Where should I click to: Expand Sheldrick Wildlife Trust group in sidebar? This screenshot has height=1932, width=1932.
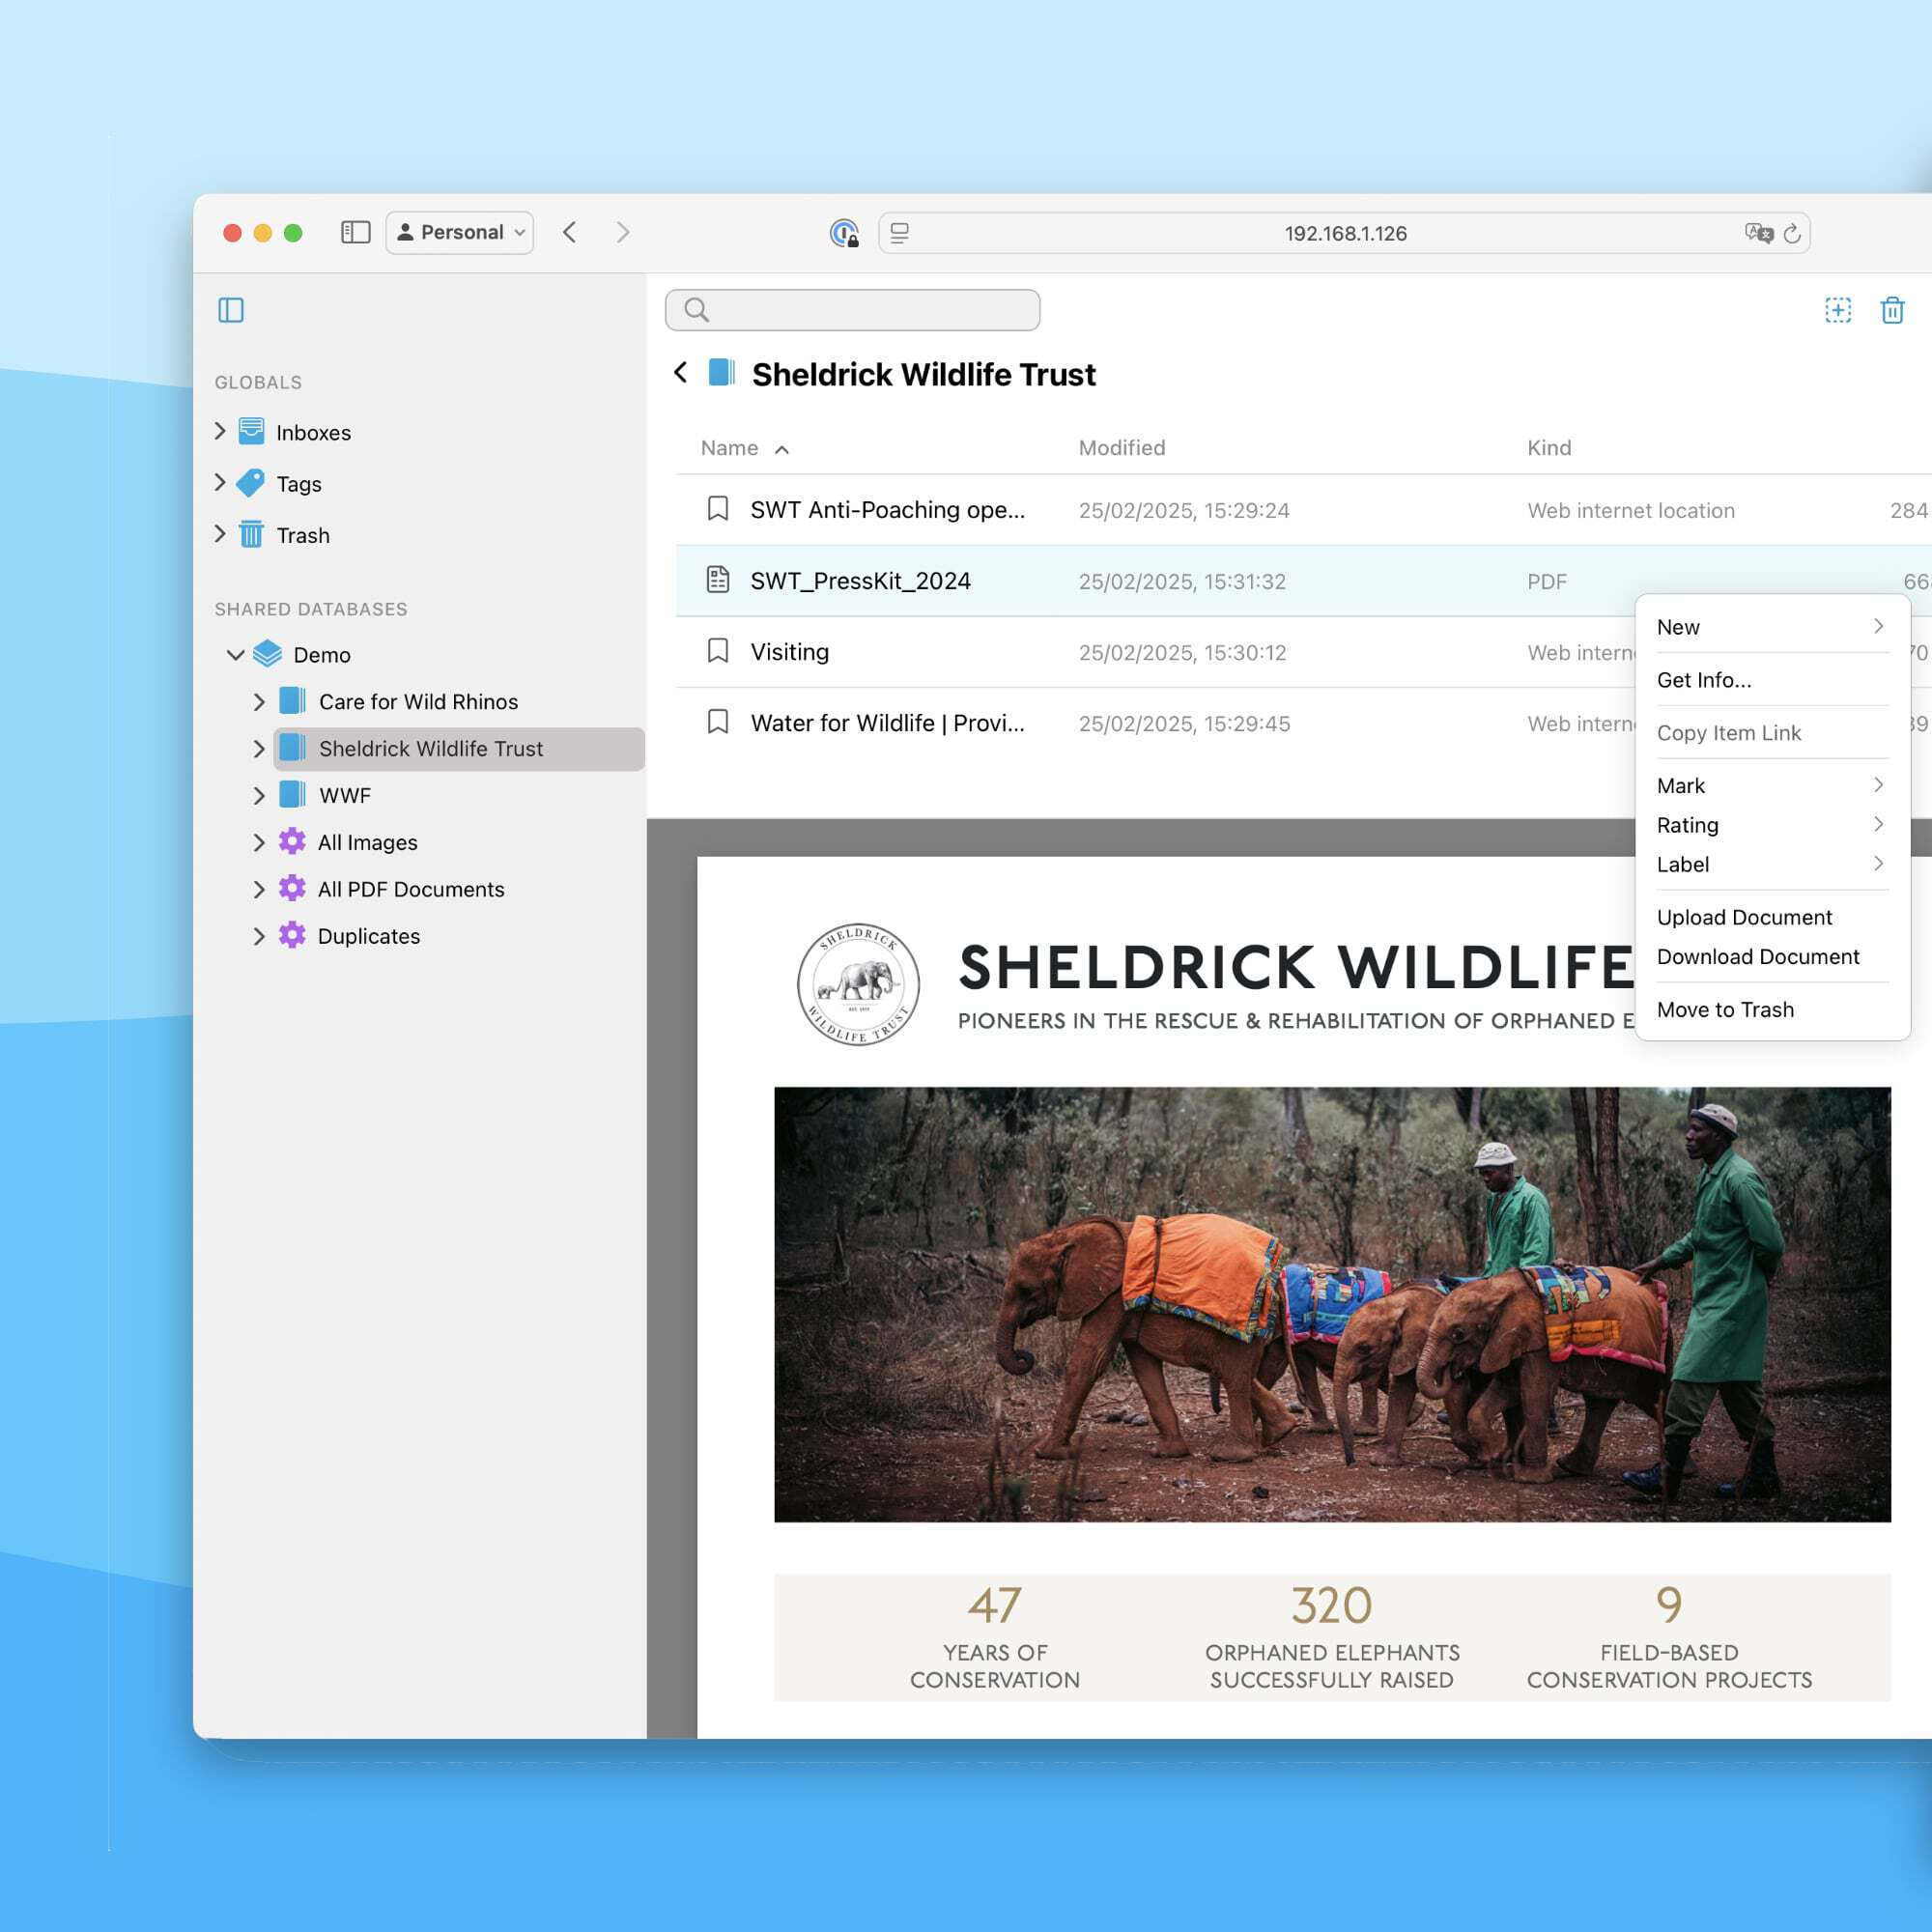coord(259,749)
